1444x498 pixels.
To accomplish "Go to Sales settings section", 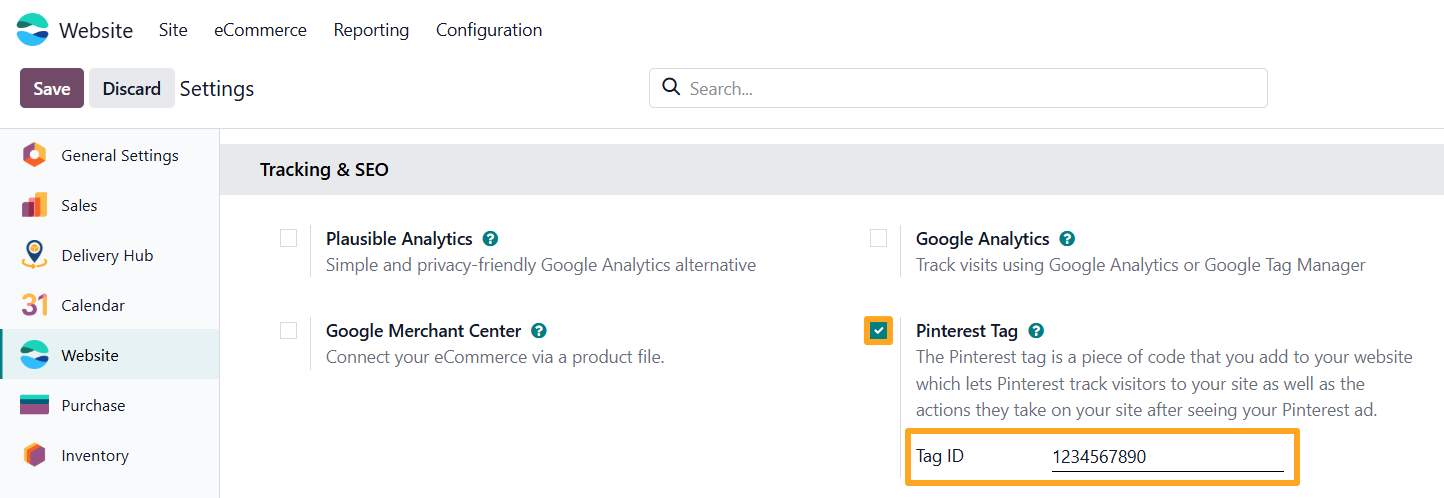I will coord(110,205).
